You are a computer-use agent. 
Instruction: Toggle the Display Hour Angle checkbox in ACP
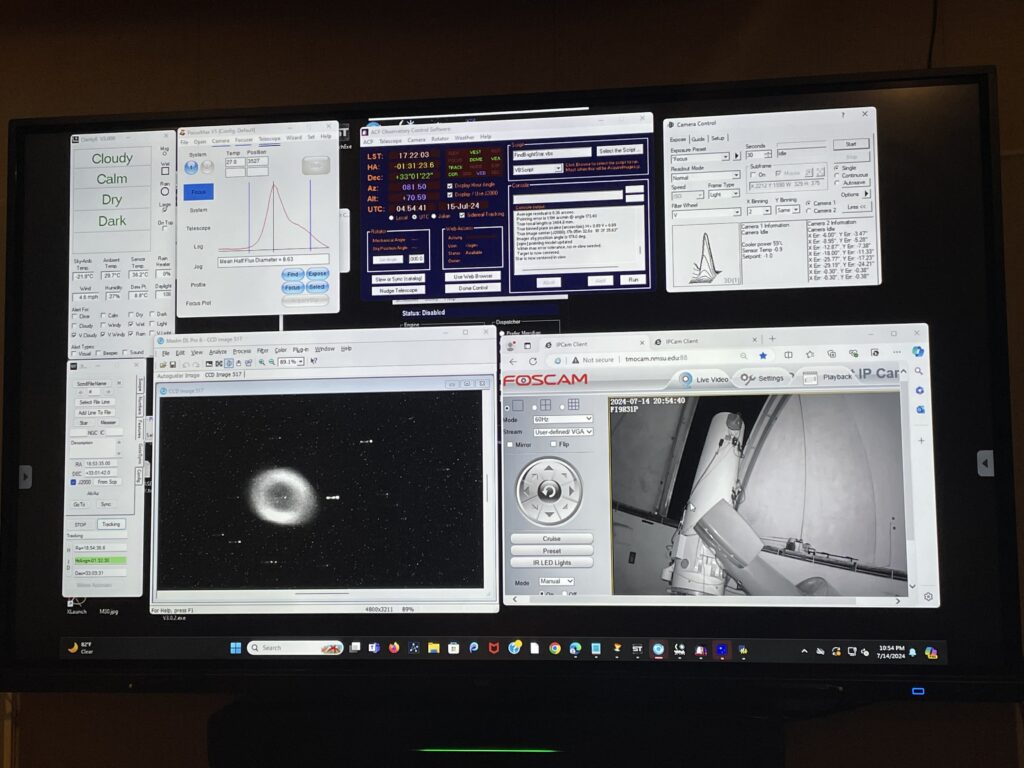tap(449, 185)
